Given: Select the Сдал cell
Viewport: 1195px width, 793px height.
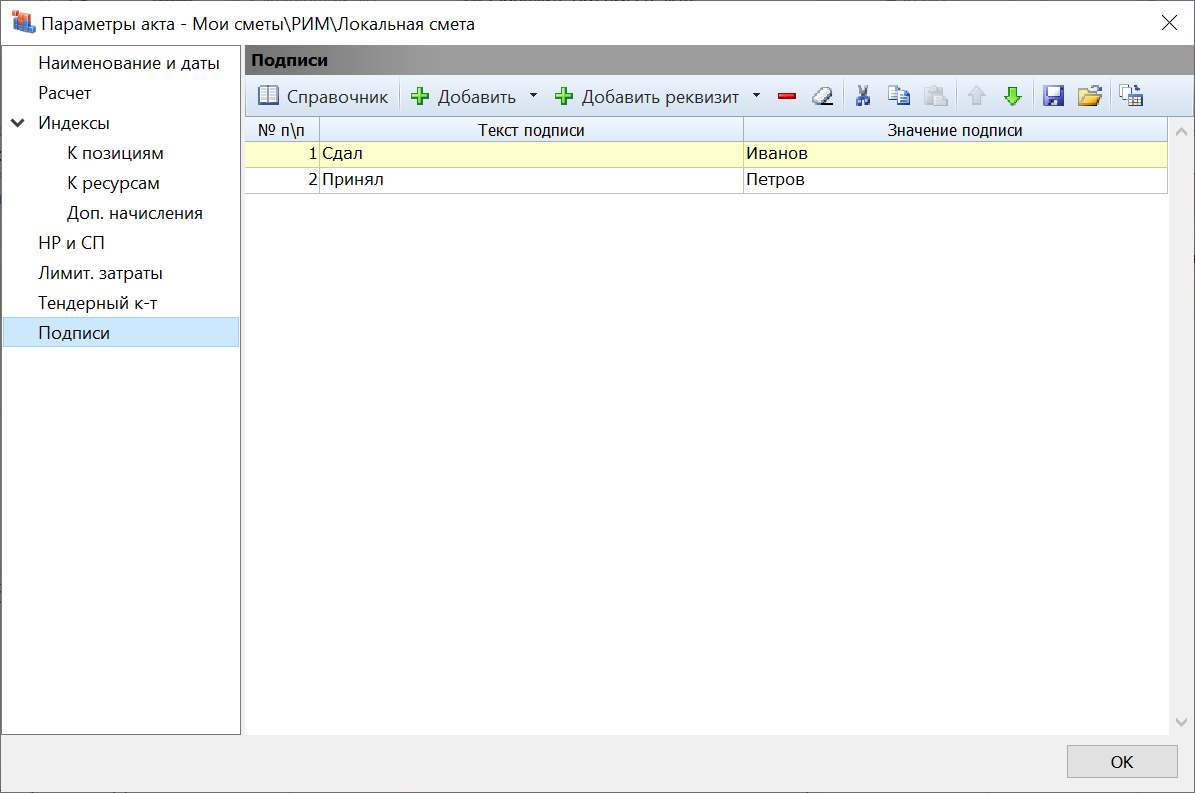Looking at the screenshot, I should click(x=531, y=154).
